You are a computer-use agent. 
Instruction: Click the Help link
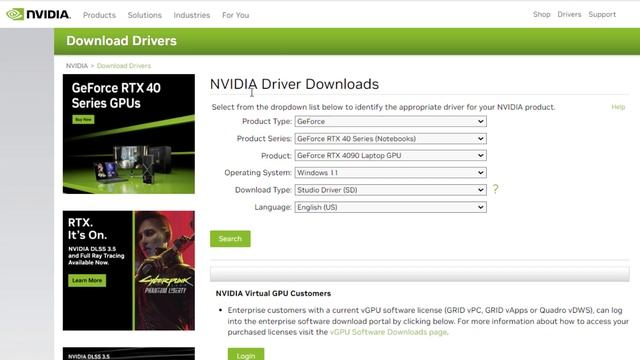[x=618, y=107]
